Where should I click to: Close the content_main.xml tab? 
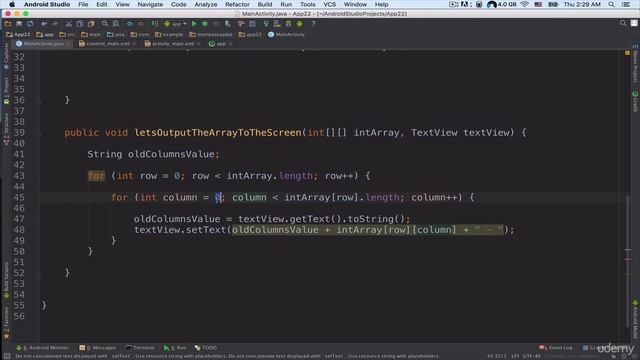point(134,44)
